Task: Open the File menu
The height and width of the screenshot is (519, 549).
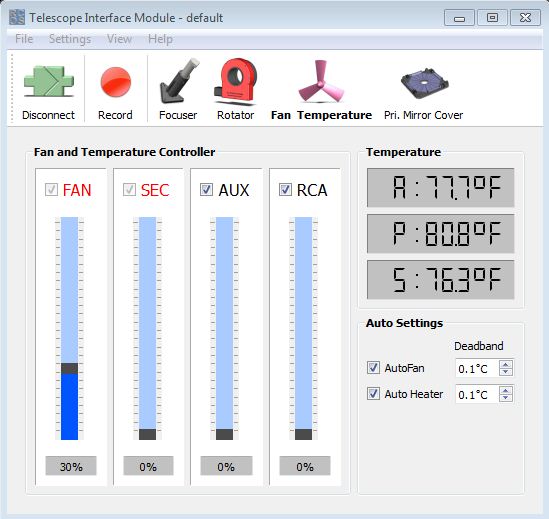Action: 24,39
